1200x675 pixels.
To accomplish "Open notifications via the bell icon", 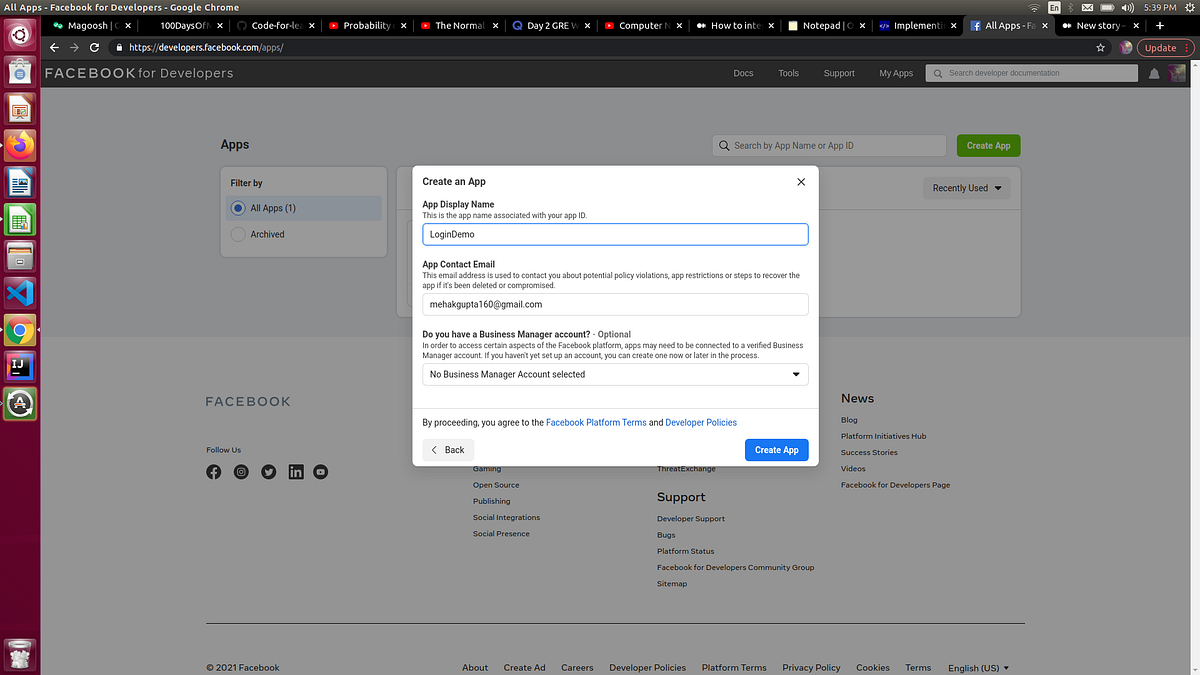I will tap(1152, 72).
